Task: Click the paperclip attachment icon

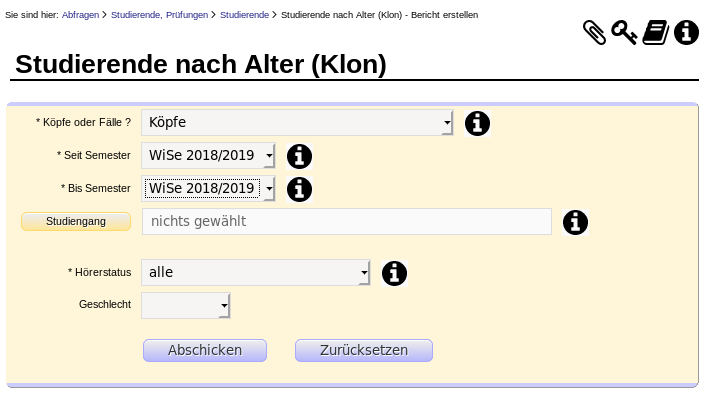Action: [594, 32]
